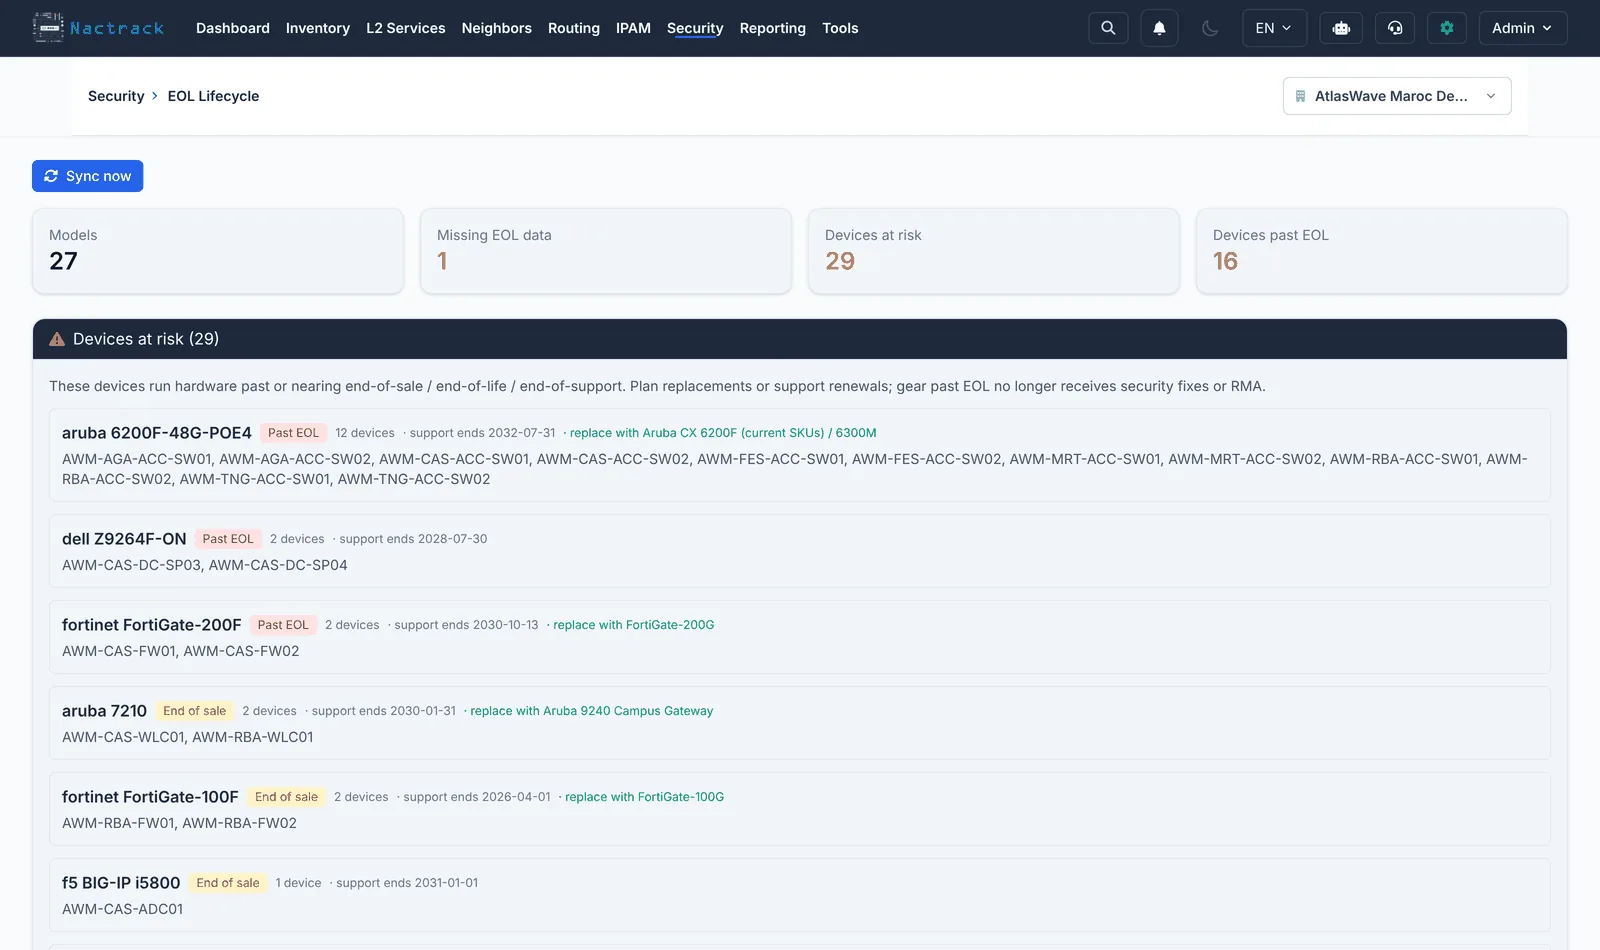Click 'Devices at risk (29)' section heading
Image resolution: width=1600 pixels, height=950 pixels.
146,339
